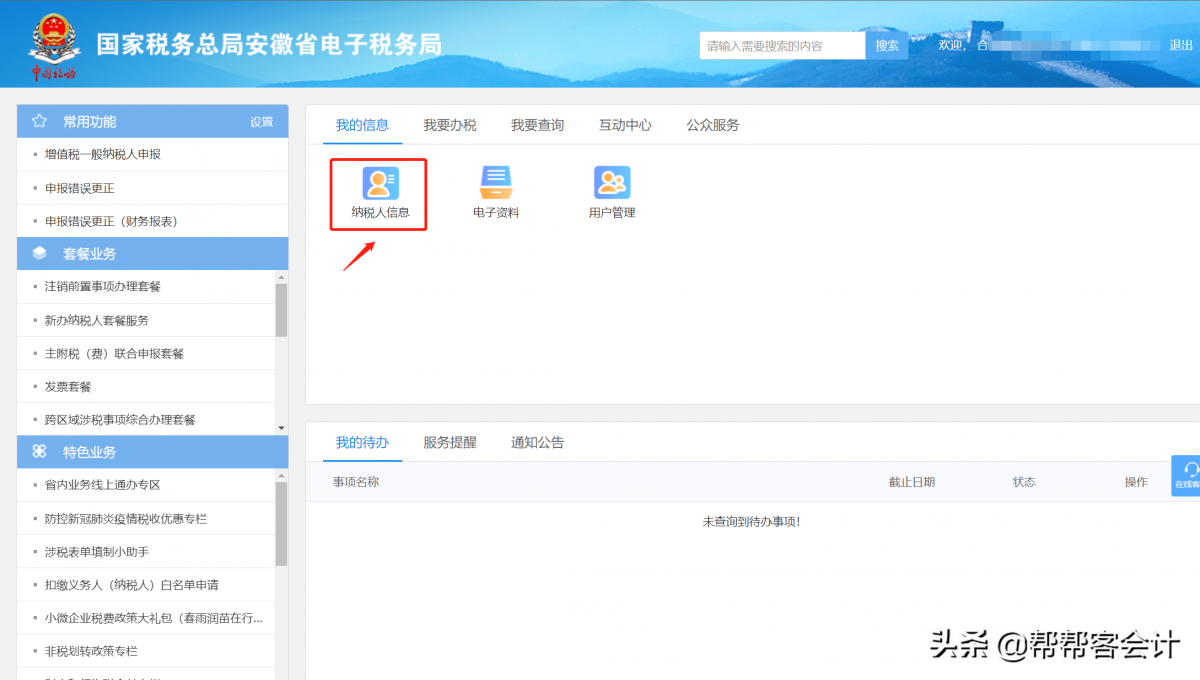Click the star icon beside 常用功能
The width and height of the screenshot is (1200, 680).
40,121
